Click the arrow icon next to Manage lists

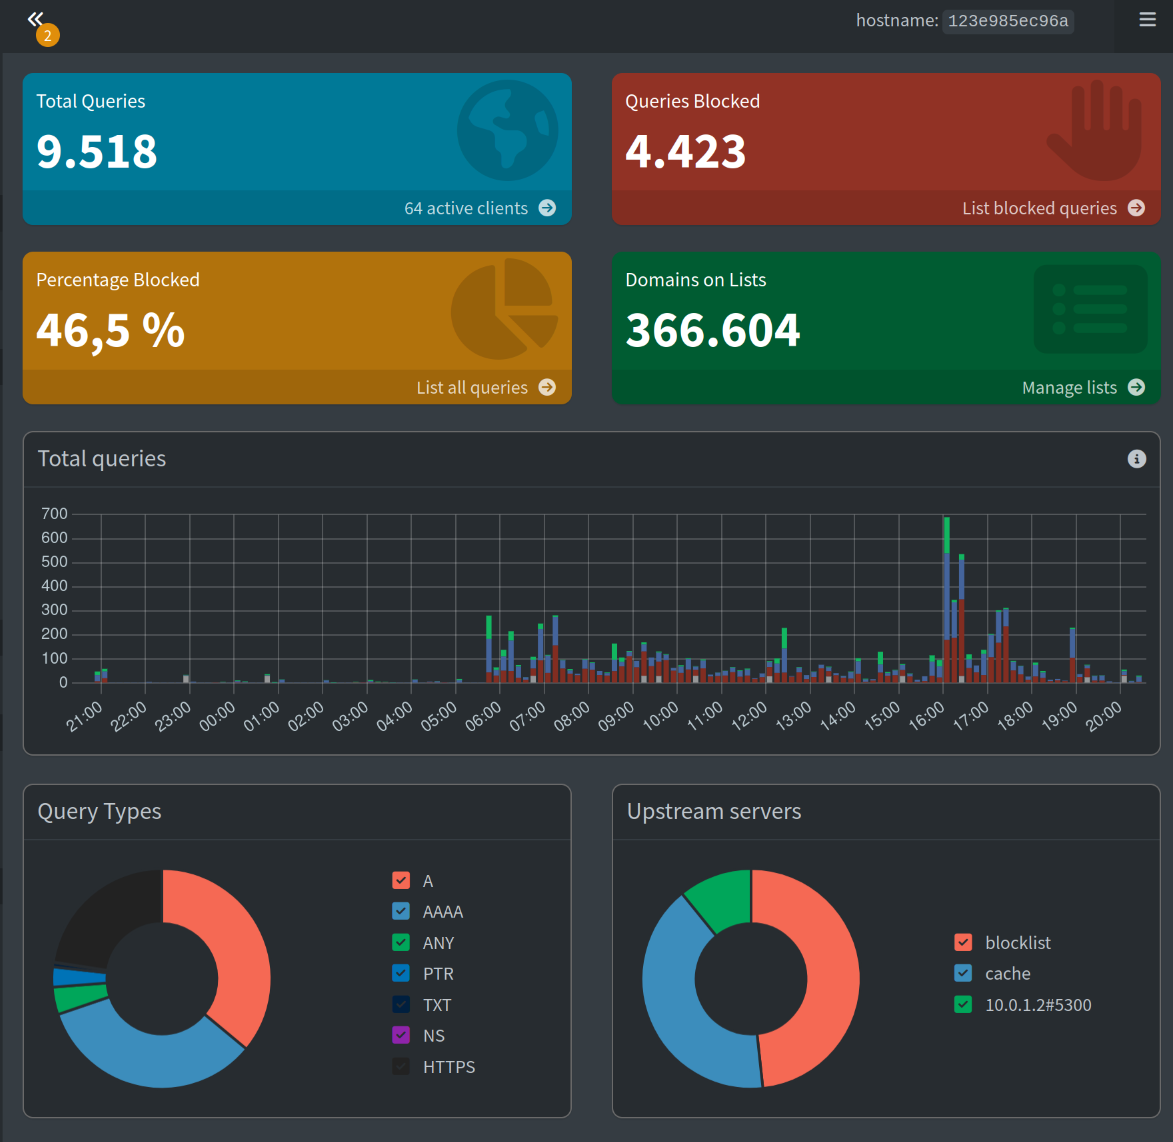pyautogui.click(x=1136, y=387)
